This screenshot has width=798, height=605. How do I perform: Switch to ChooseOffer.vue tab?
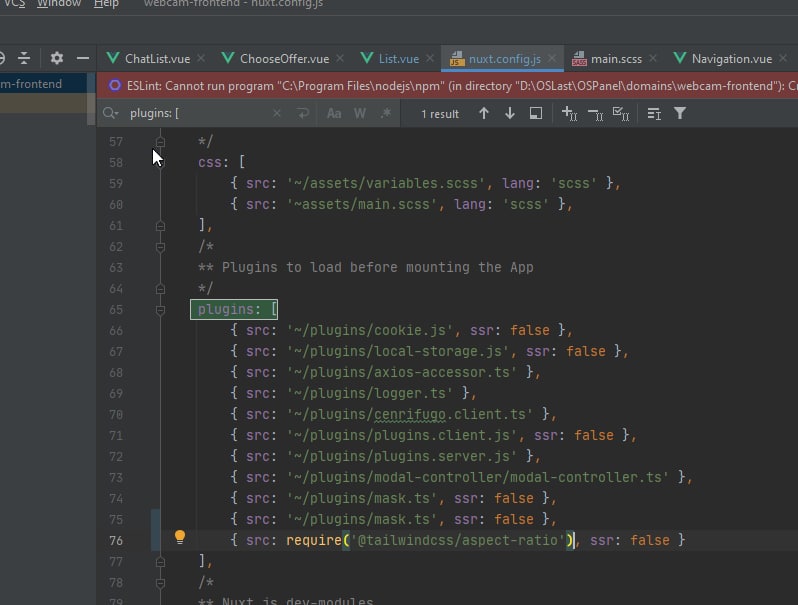284,59
